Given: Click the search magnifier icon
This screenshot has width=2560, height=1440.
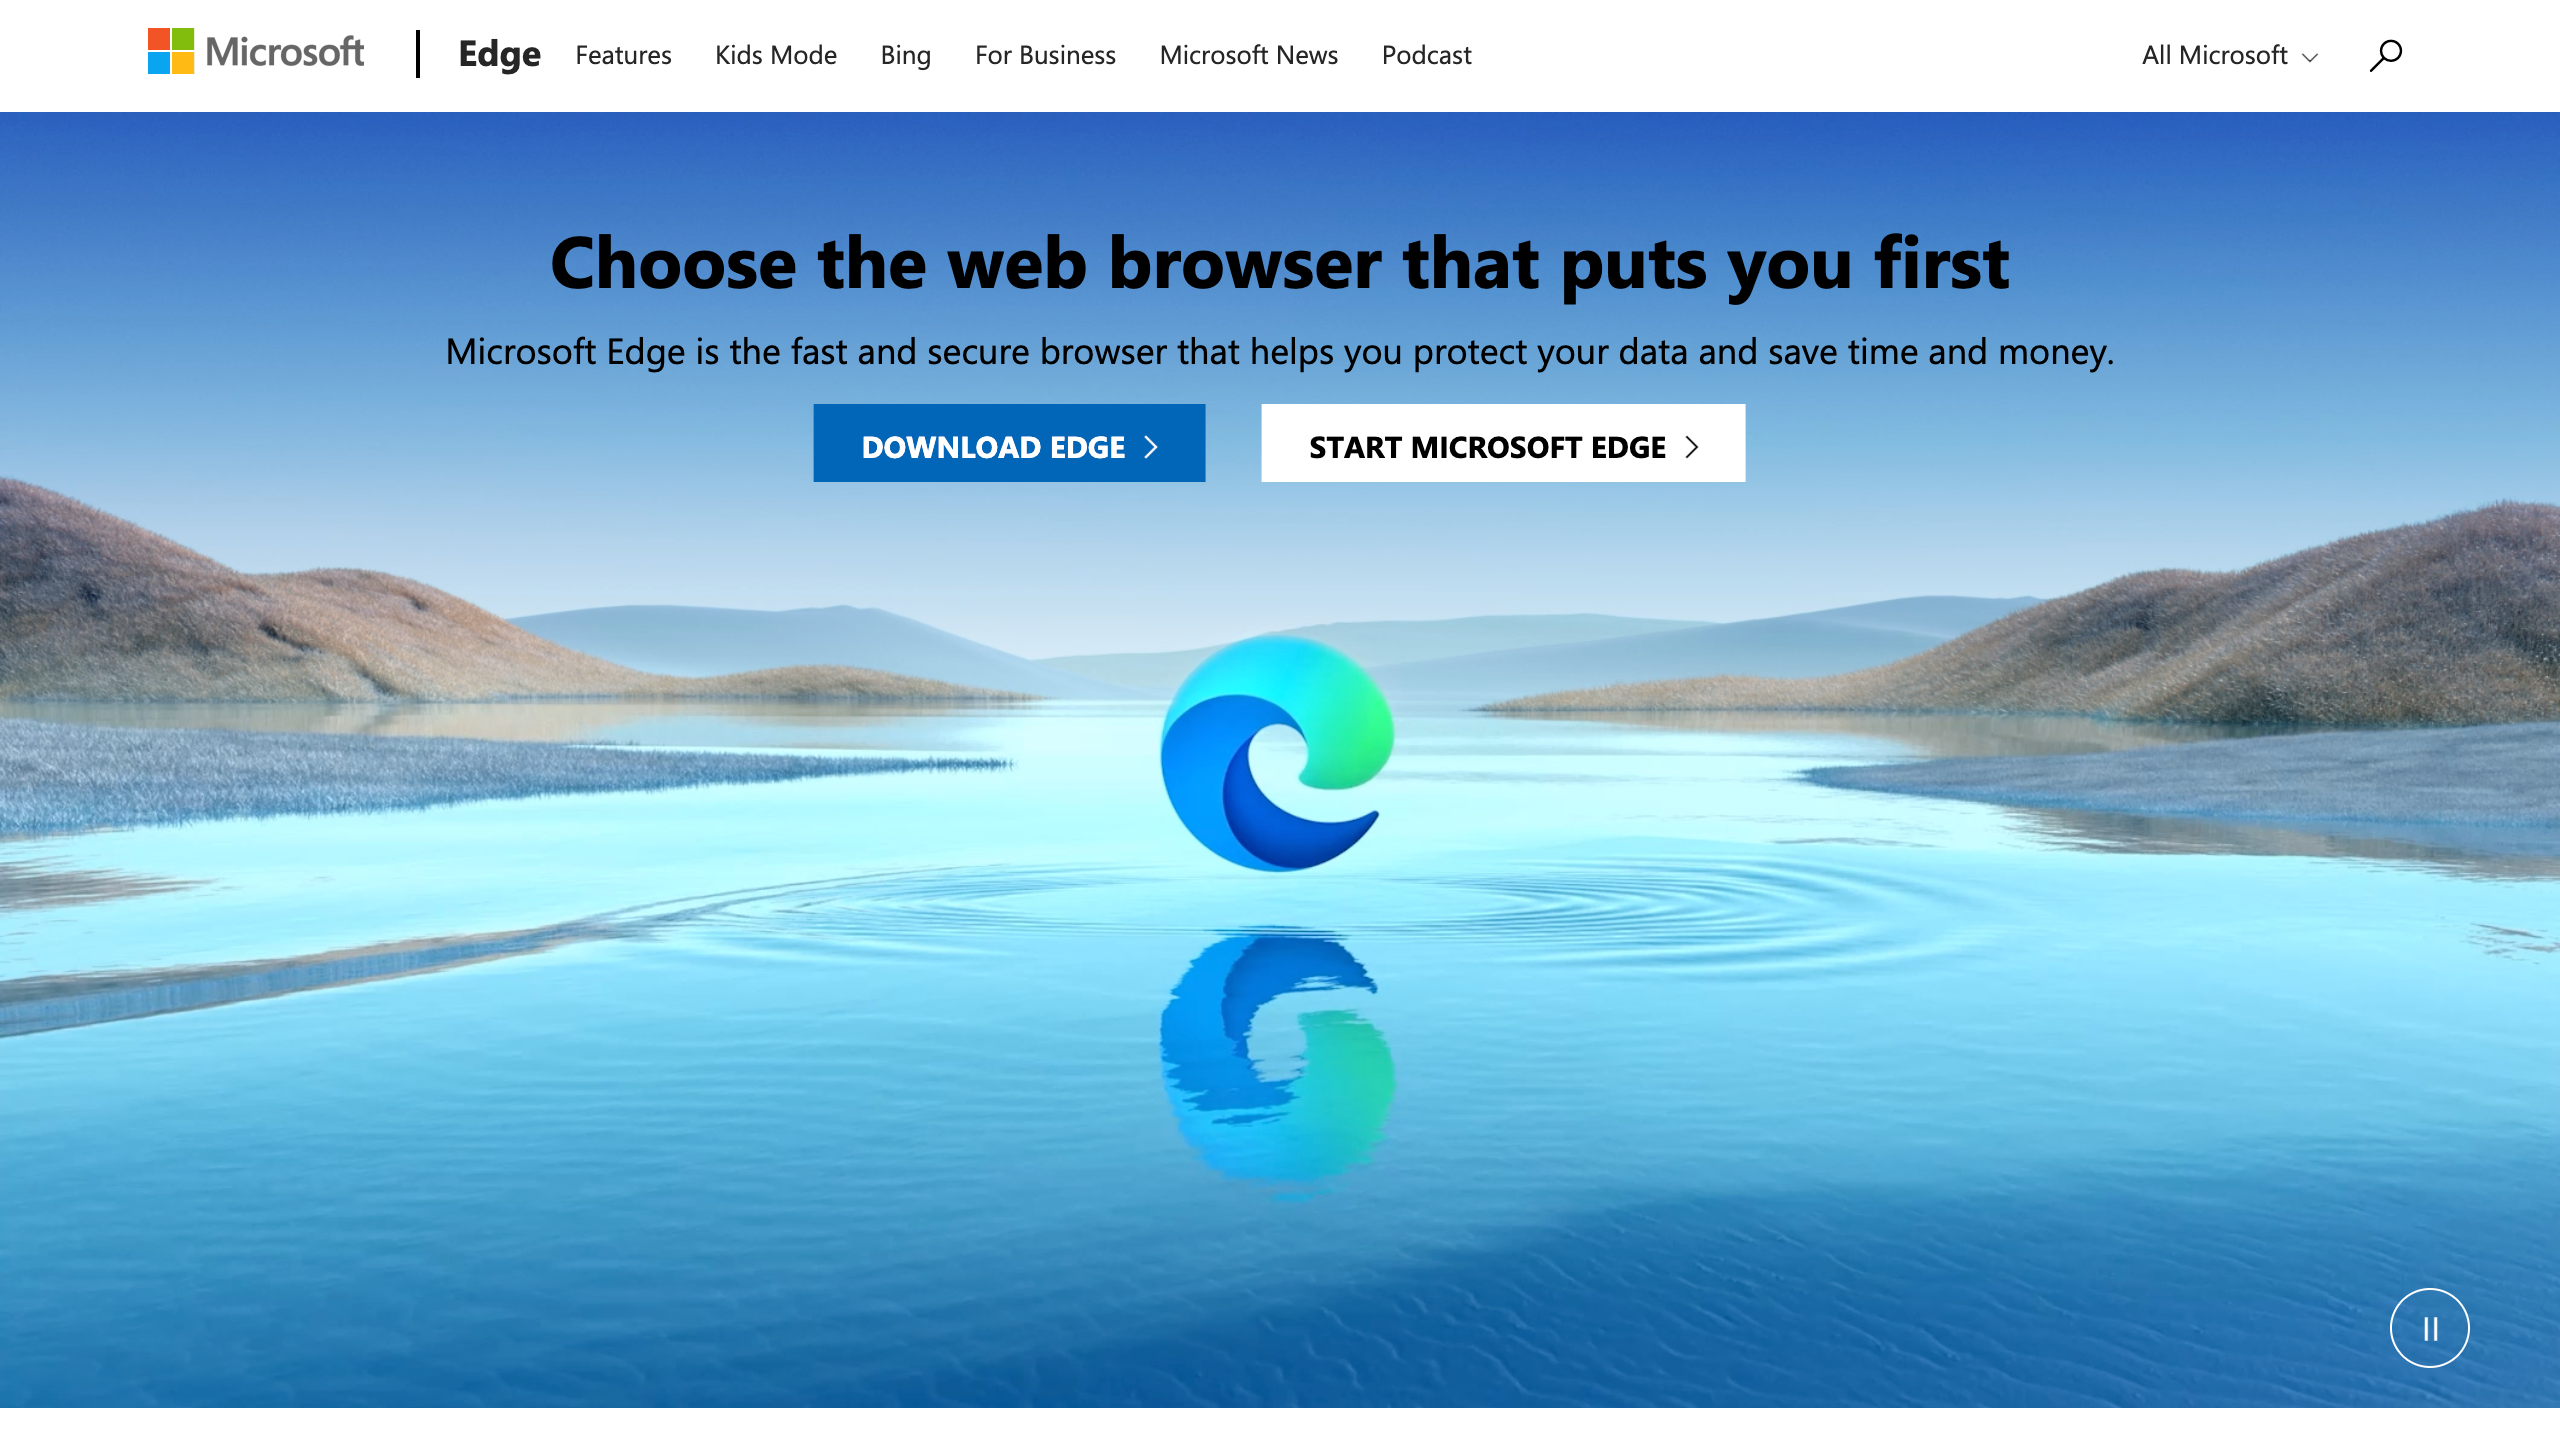Looking at the screenshot, I should coord(2384,53).
